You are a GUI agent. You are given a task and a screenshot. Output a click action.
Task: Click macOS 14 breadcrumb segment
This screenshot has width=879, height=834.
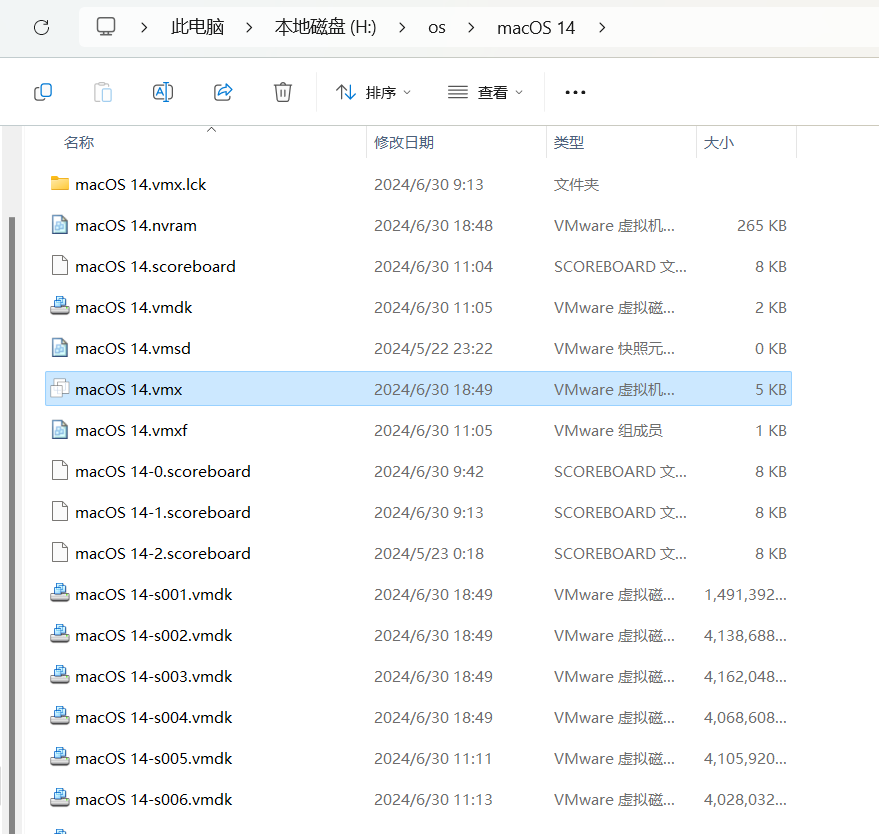536,27
